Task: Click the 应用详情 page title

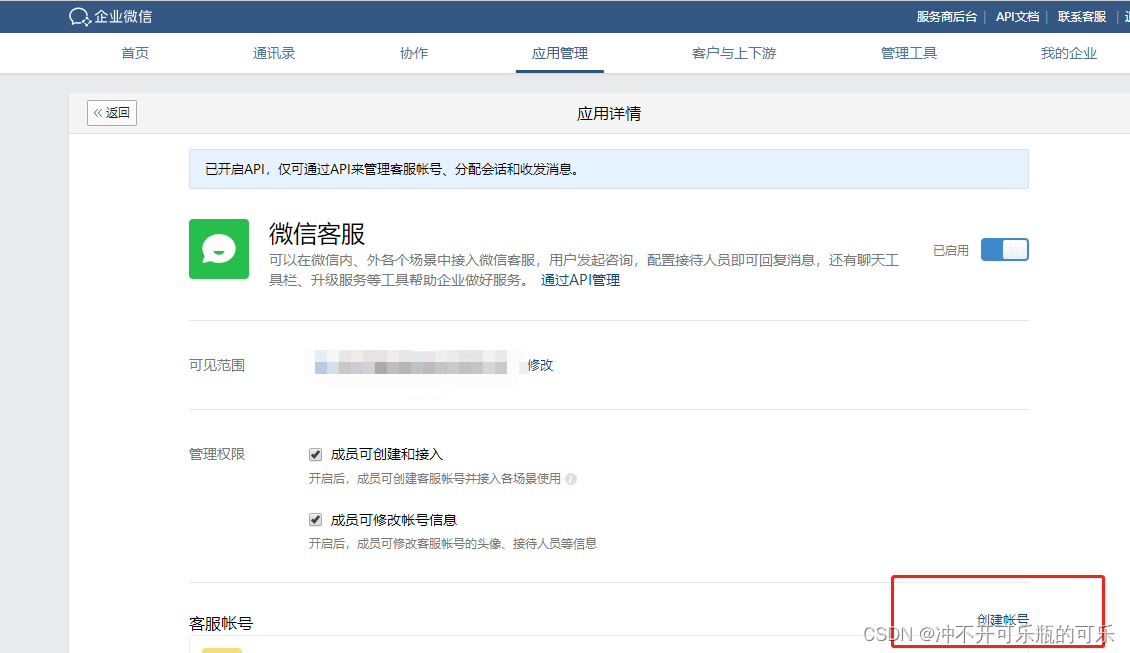Action: pos(609,114)
